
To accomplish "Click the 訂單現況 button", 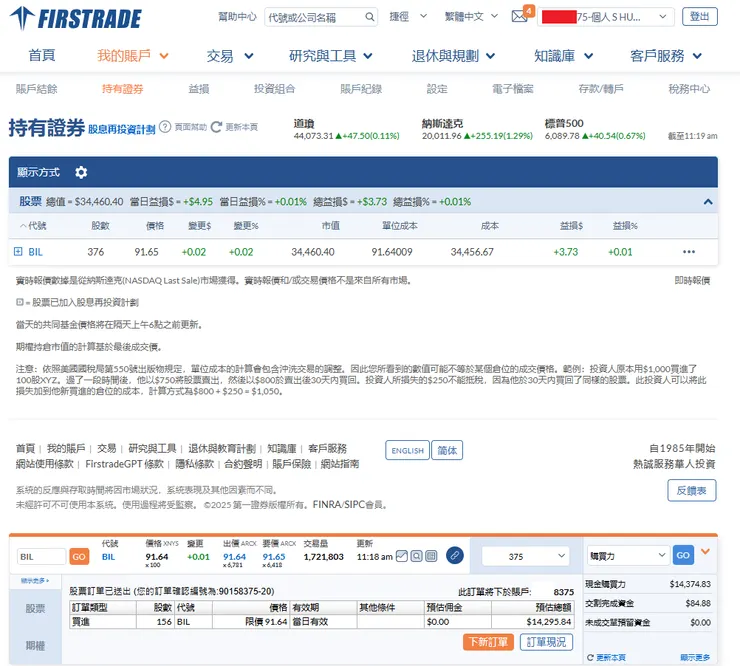I will point(546,642).
